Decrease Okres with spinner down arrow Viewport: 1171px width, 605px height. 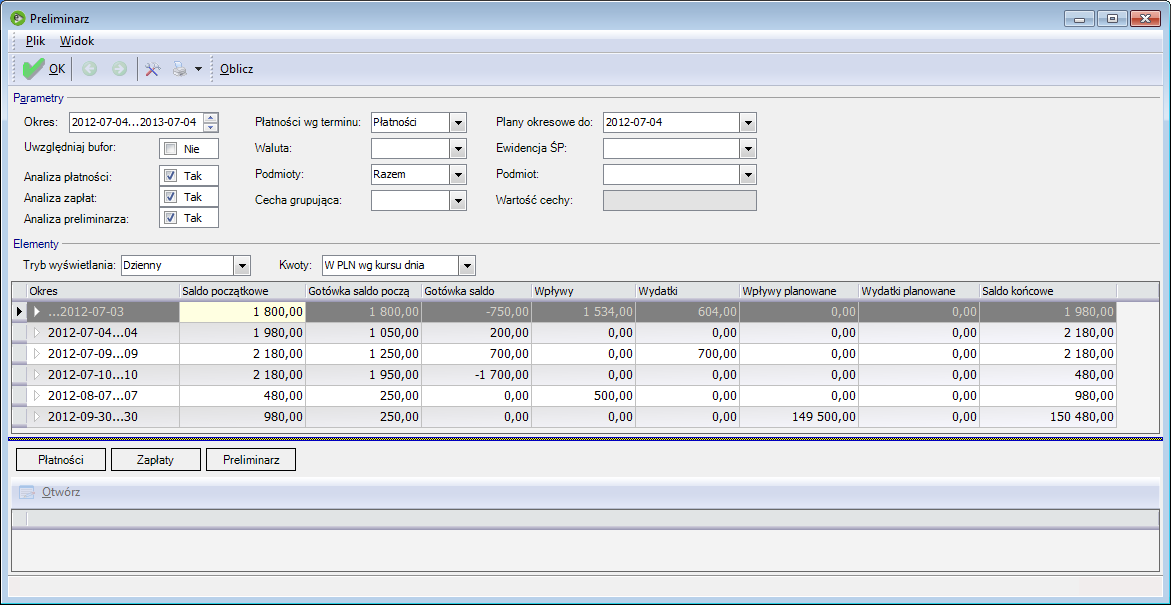[211, 126]
